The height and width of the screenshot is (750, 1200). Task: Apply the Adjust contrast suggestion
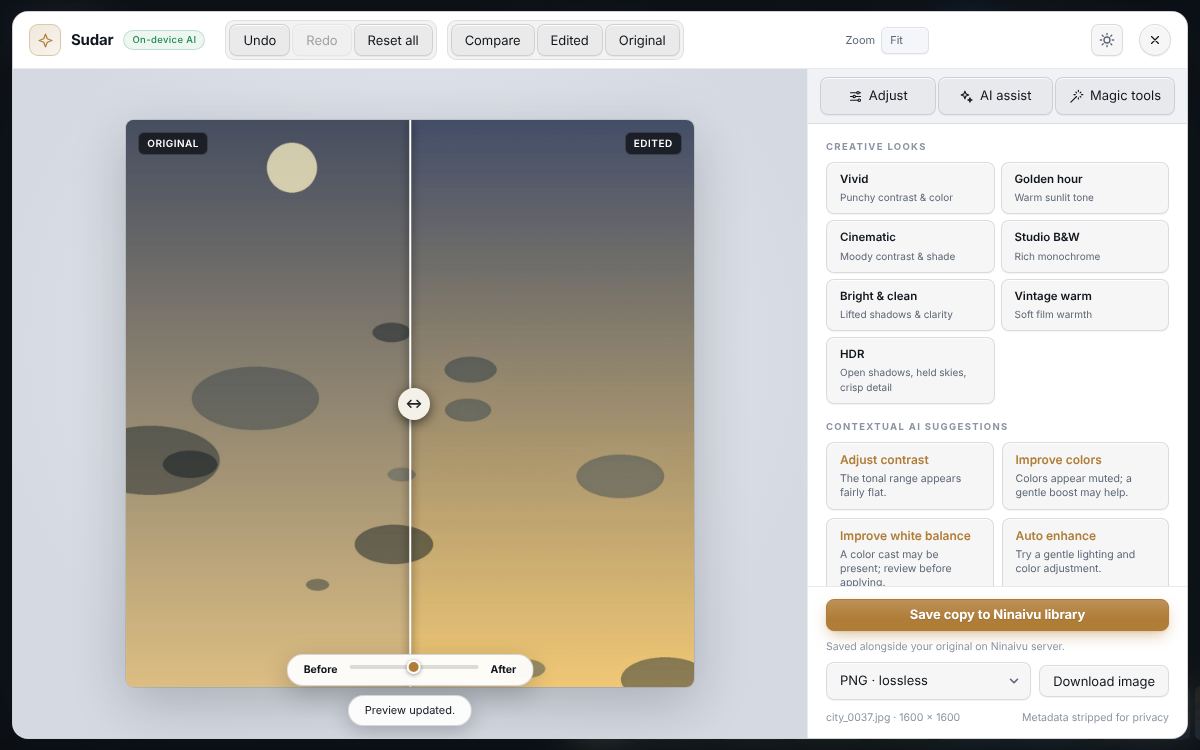point(910,476)
